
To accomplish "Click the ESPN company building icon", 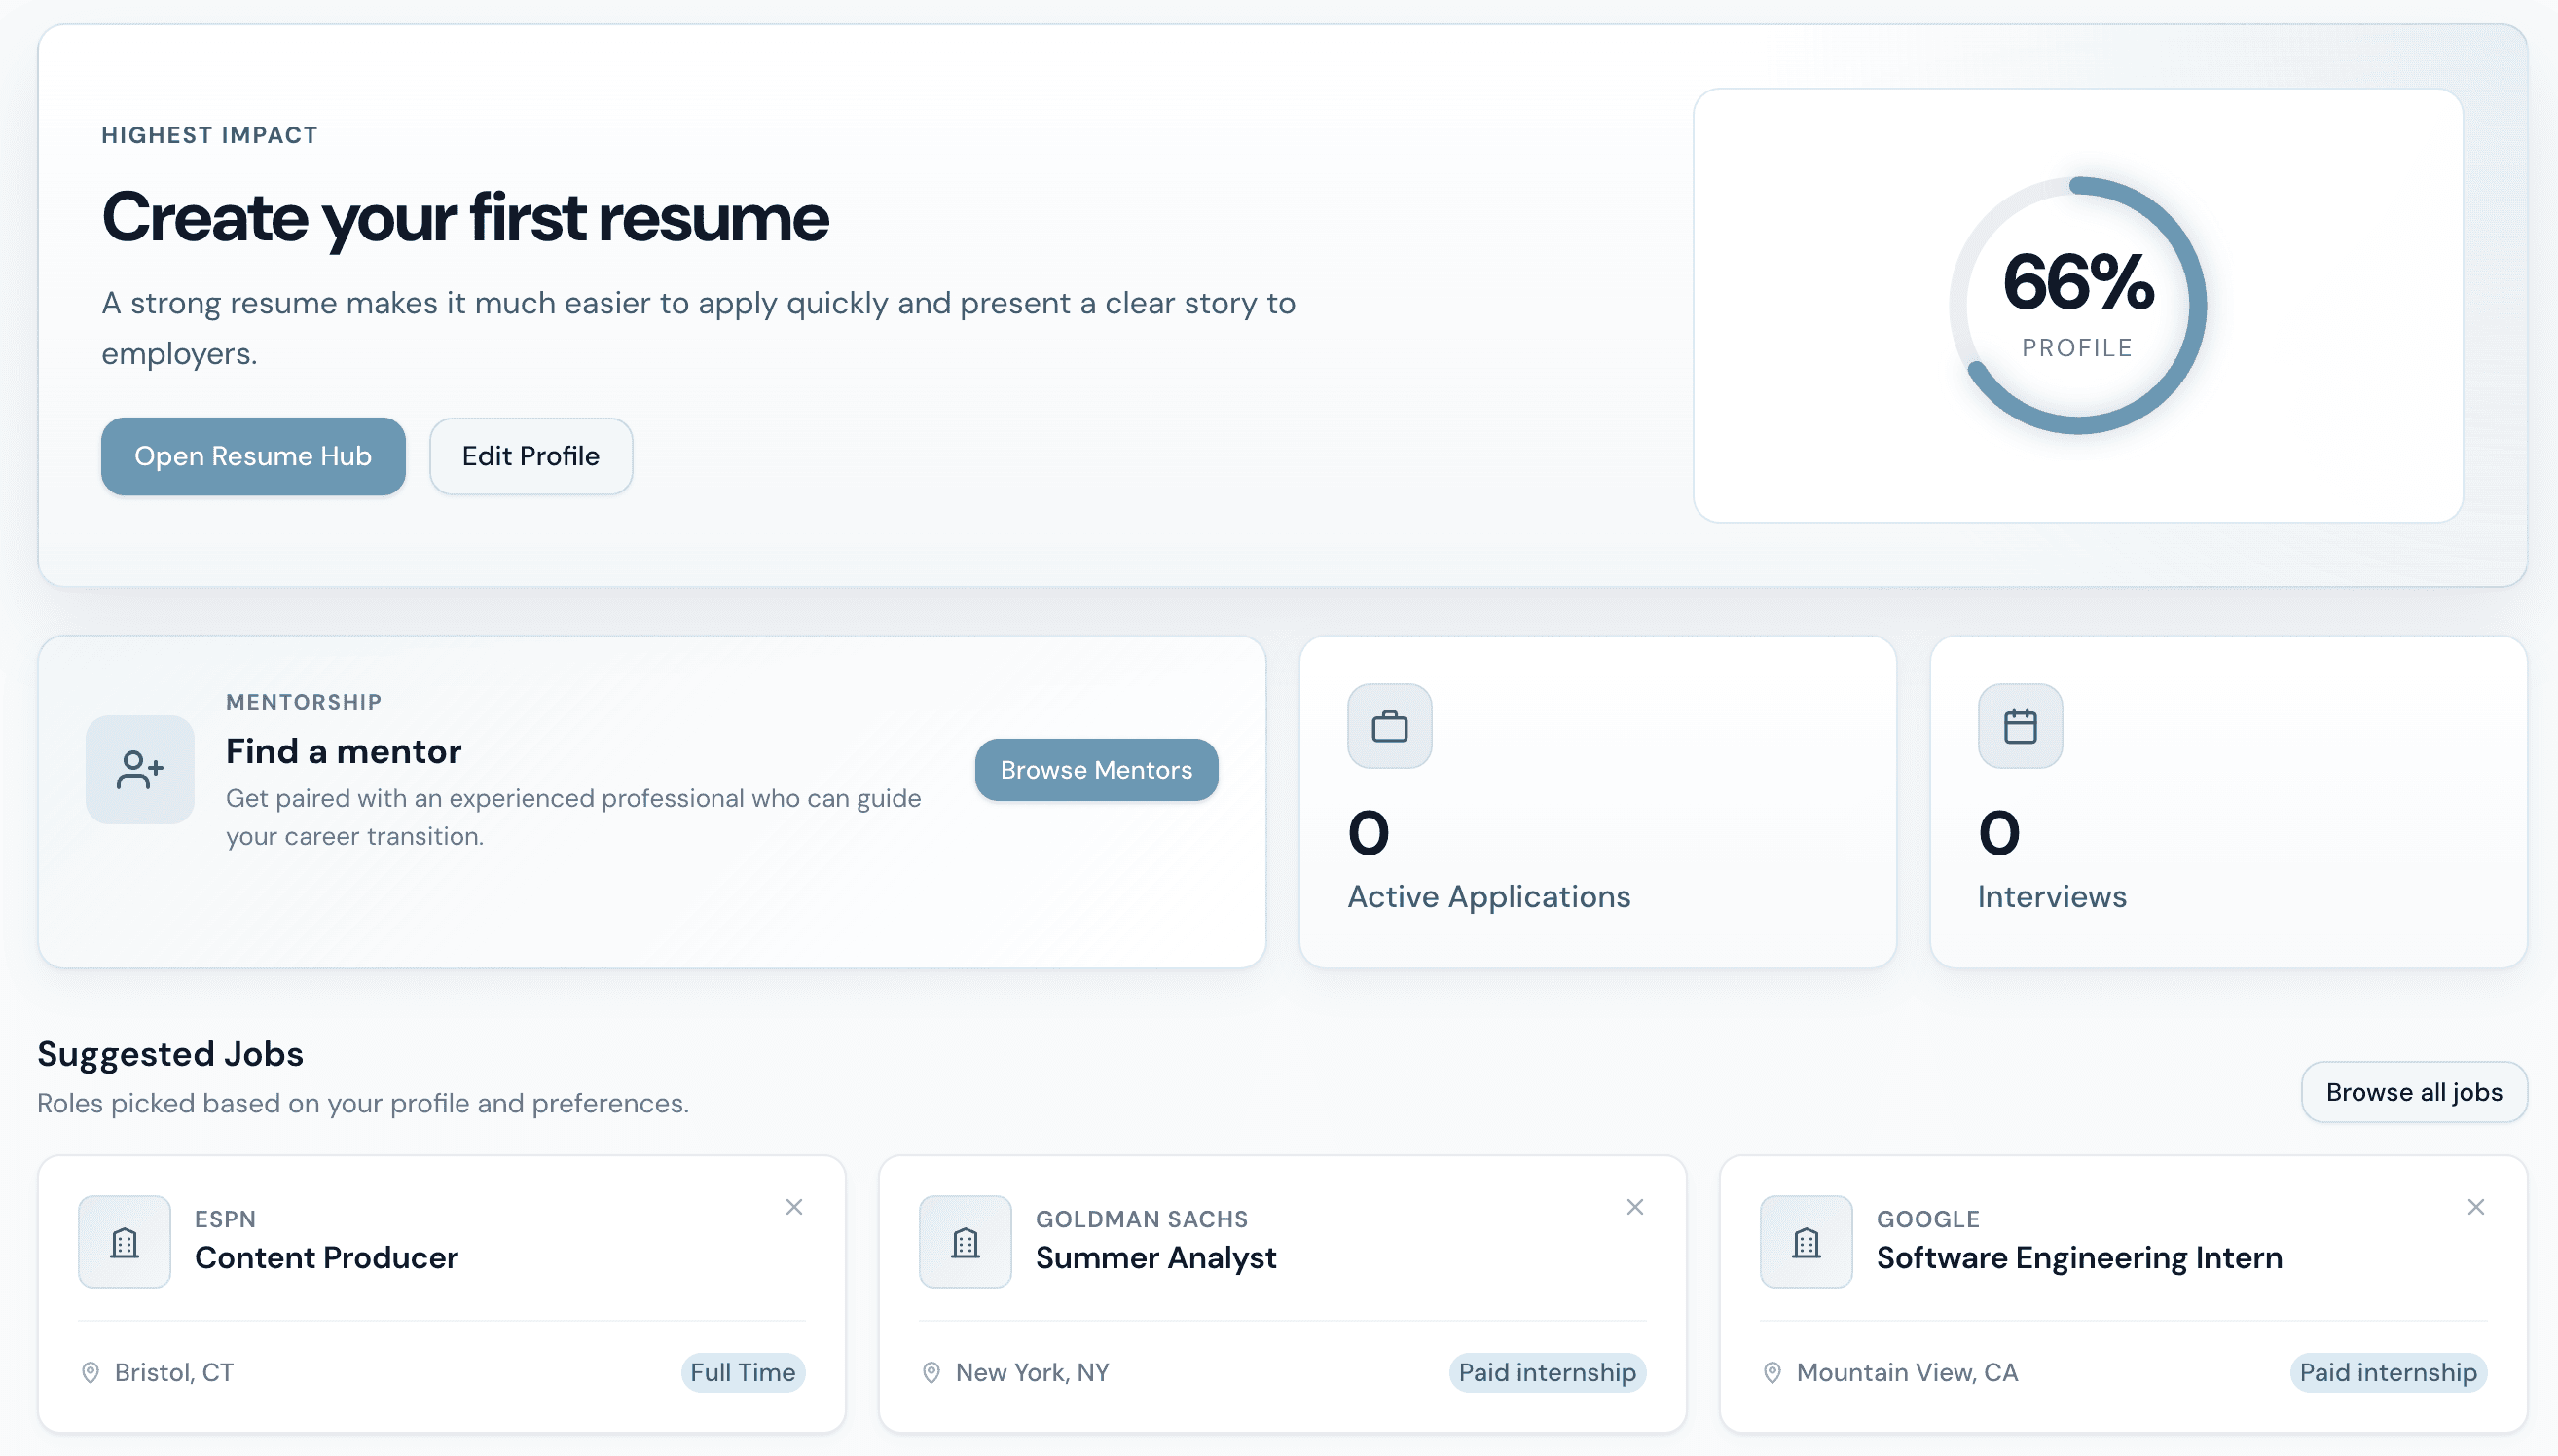I will (x=125, y=1242).
